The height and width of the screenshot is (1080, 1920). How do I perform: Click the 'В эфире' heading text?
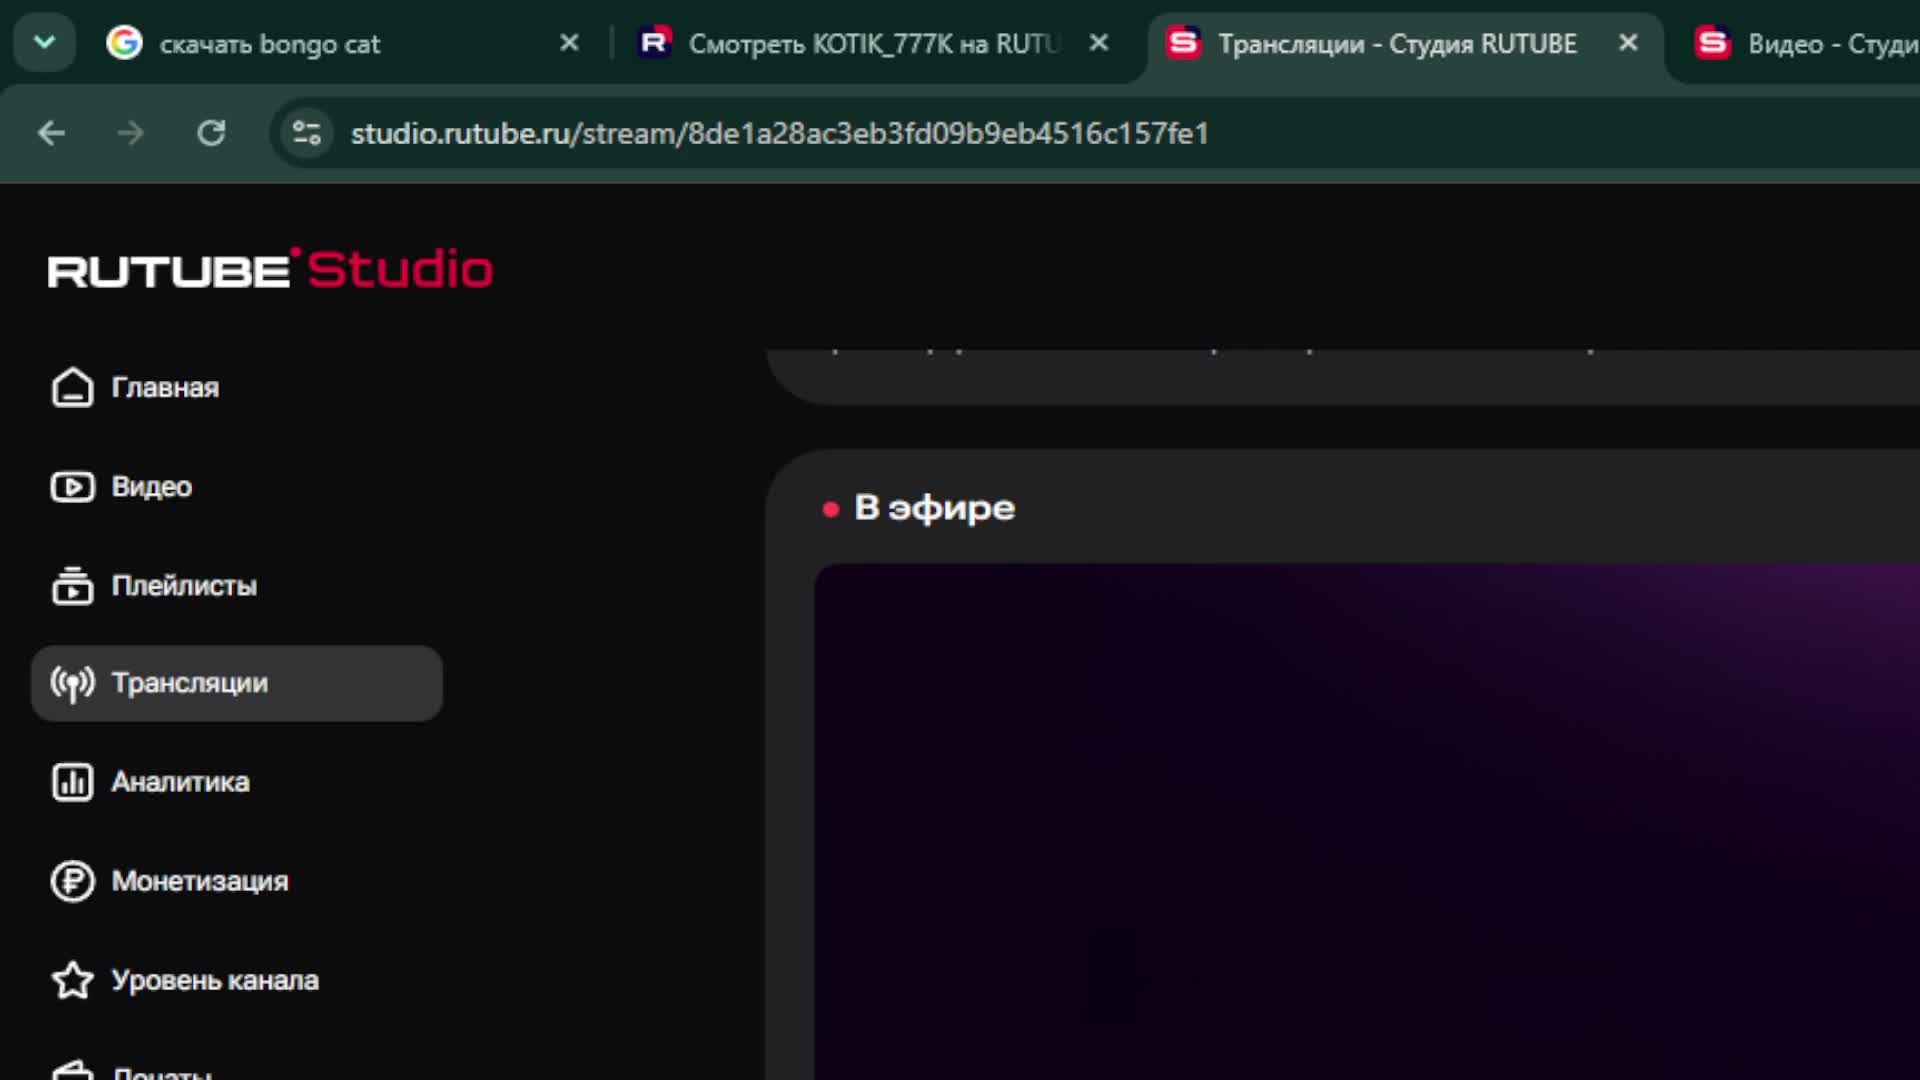(x=934, y=508)
